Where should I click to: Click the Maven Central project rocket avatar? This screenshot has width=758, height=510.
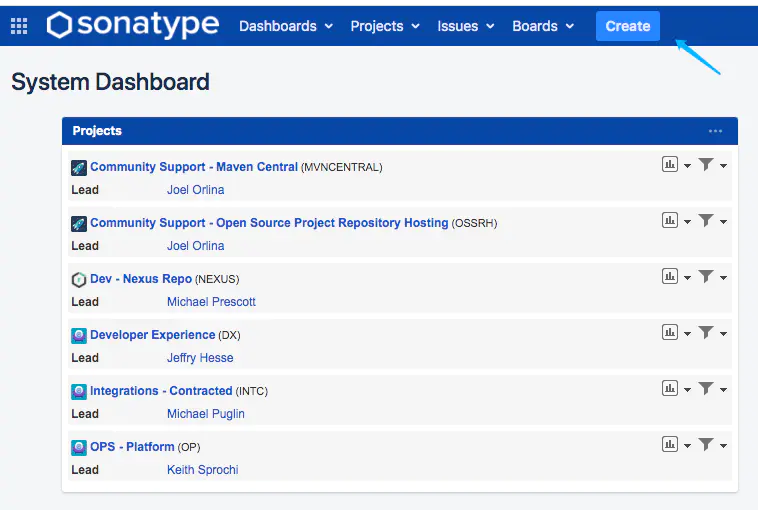pos(79,168)
